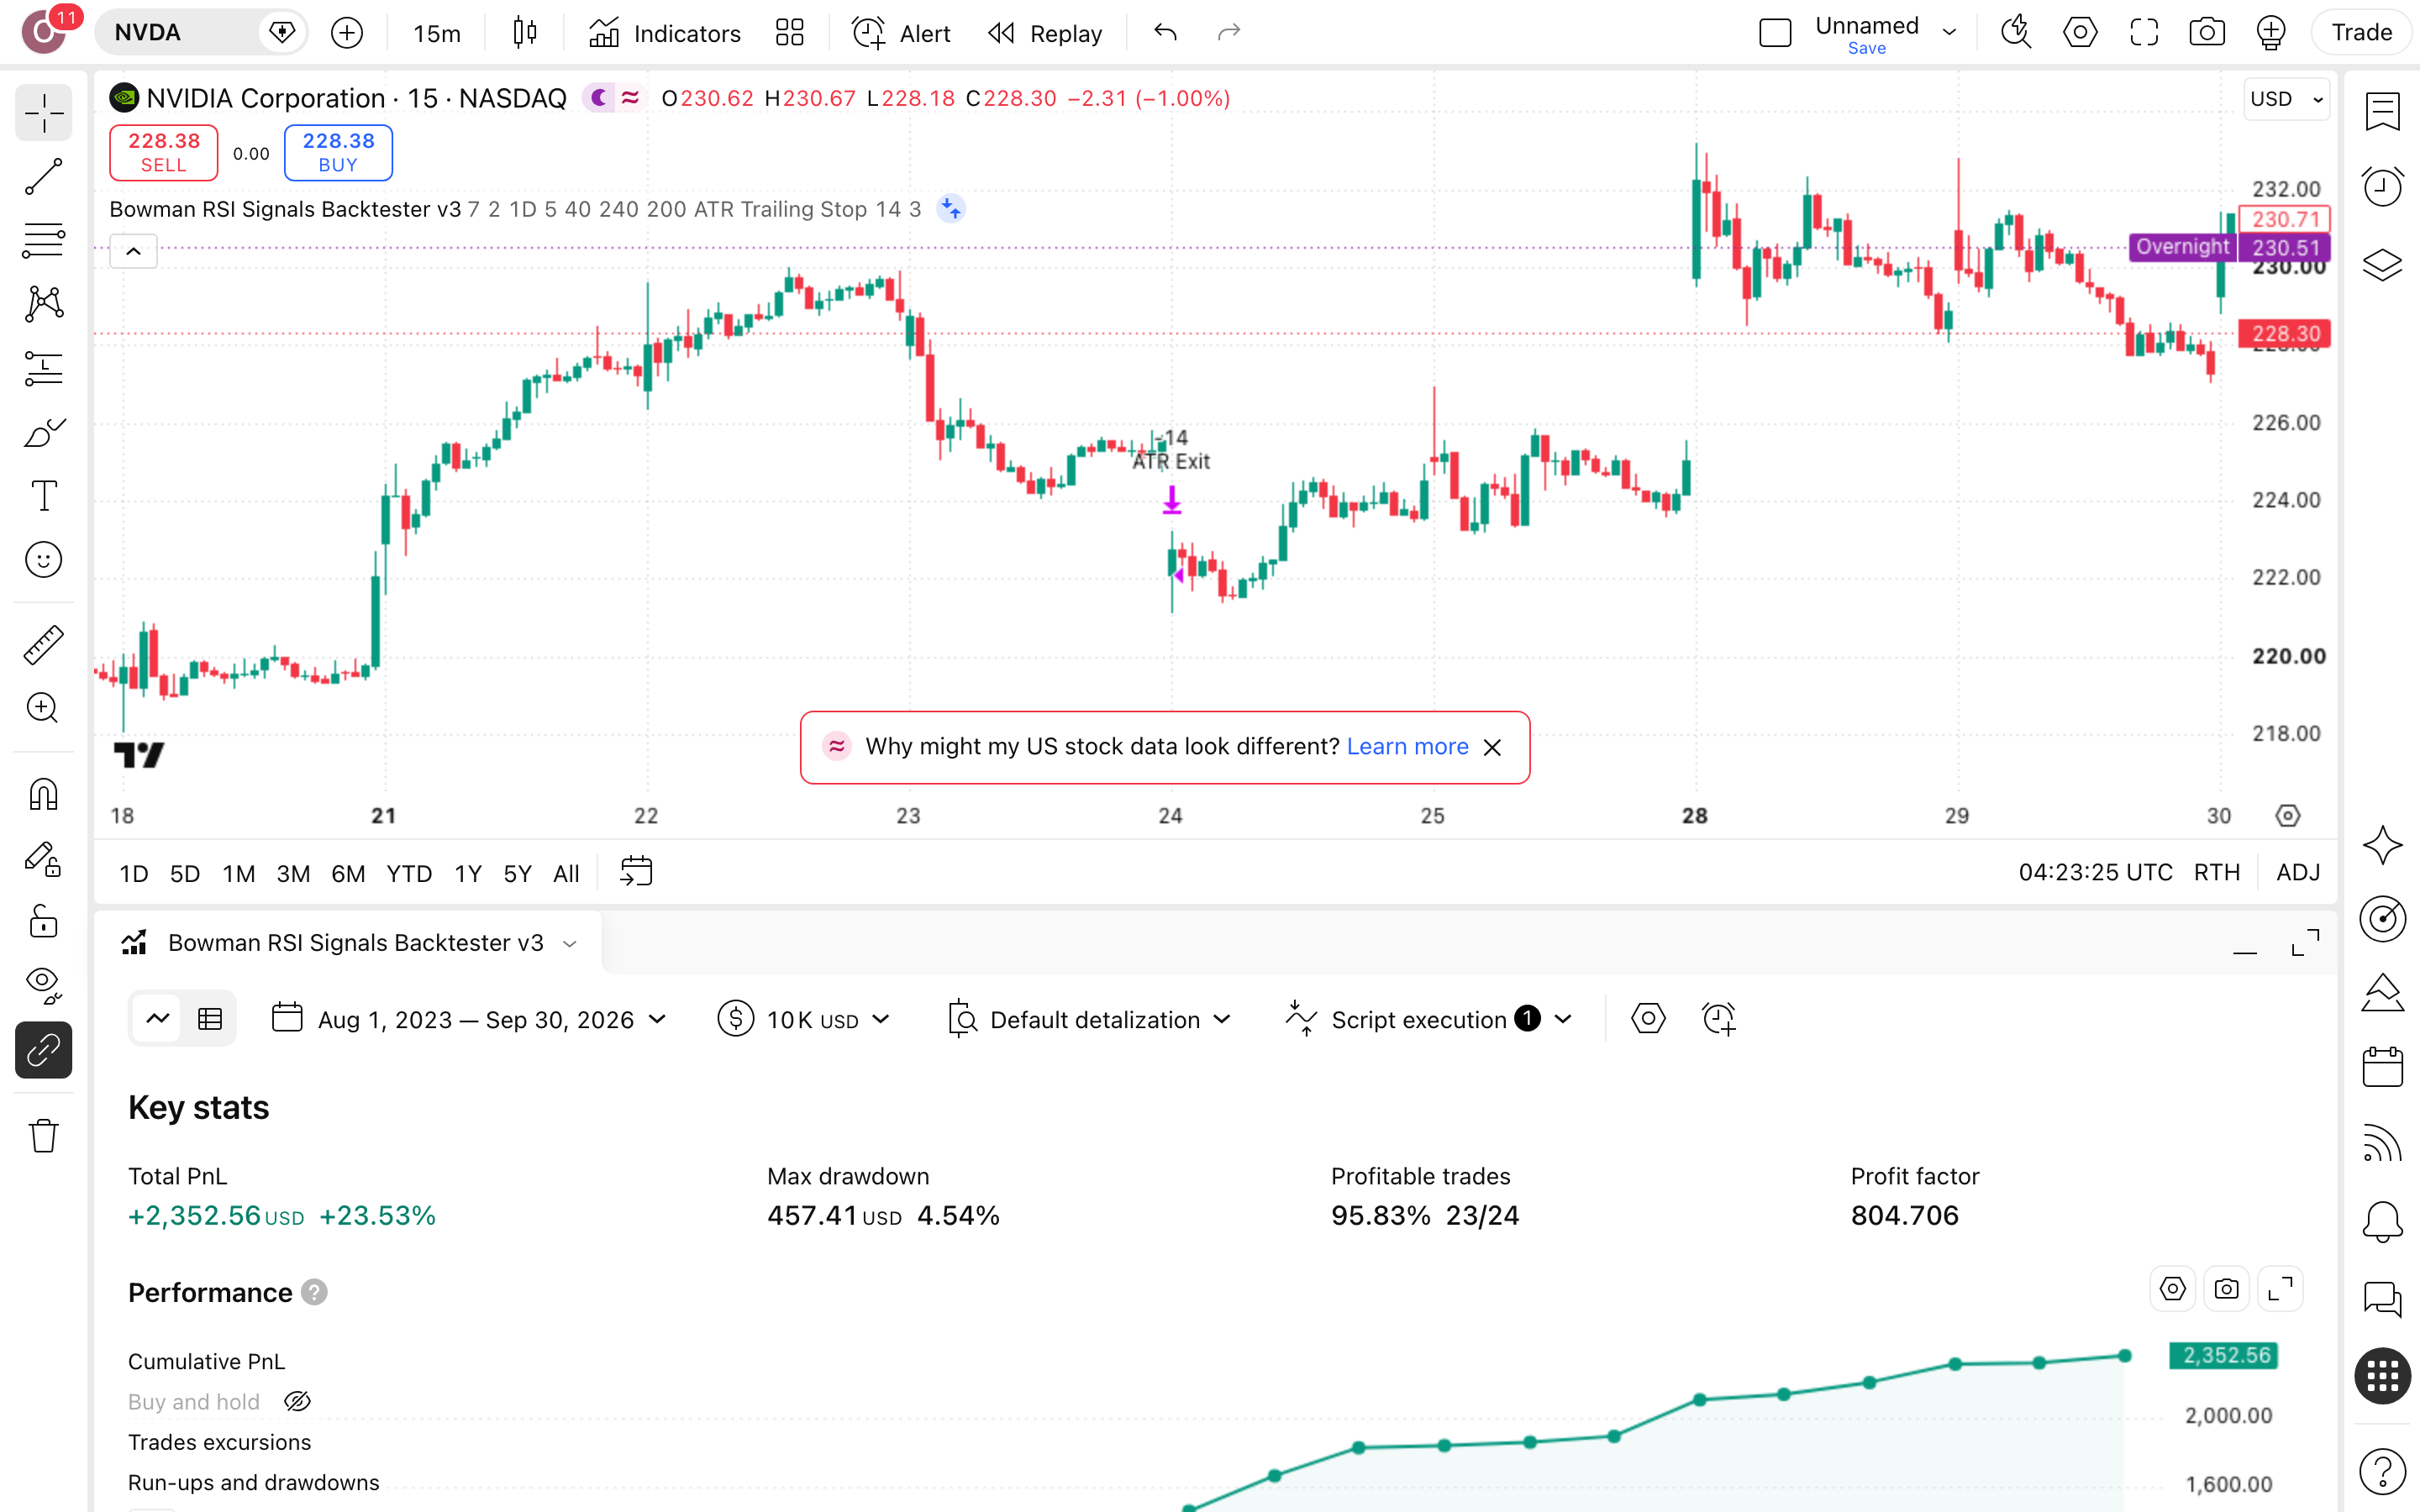Undo the last action
The image size is (2420, 1512).
1165,33
